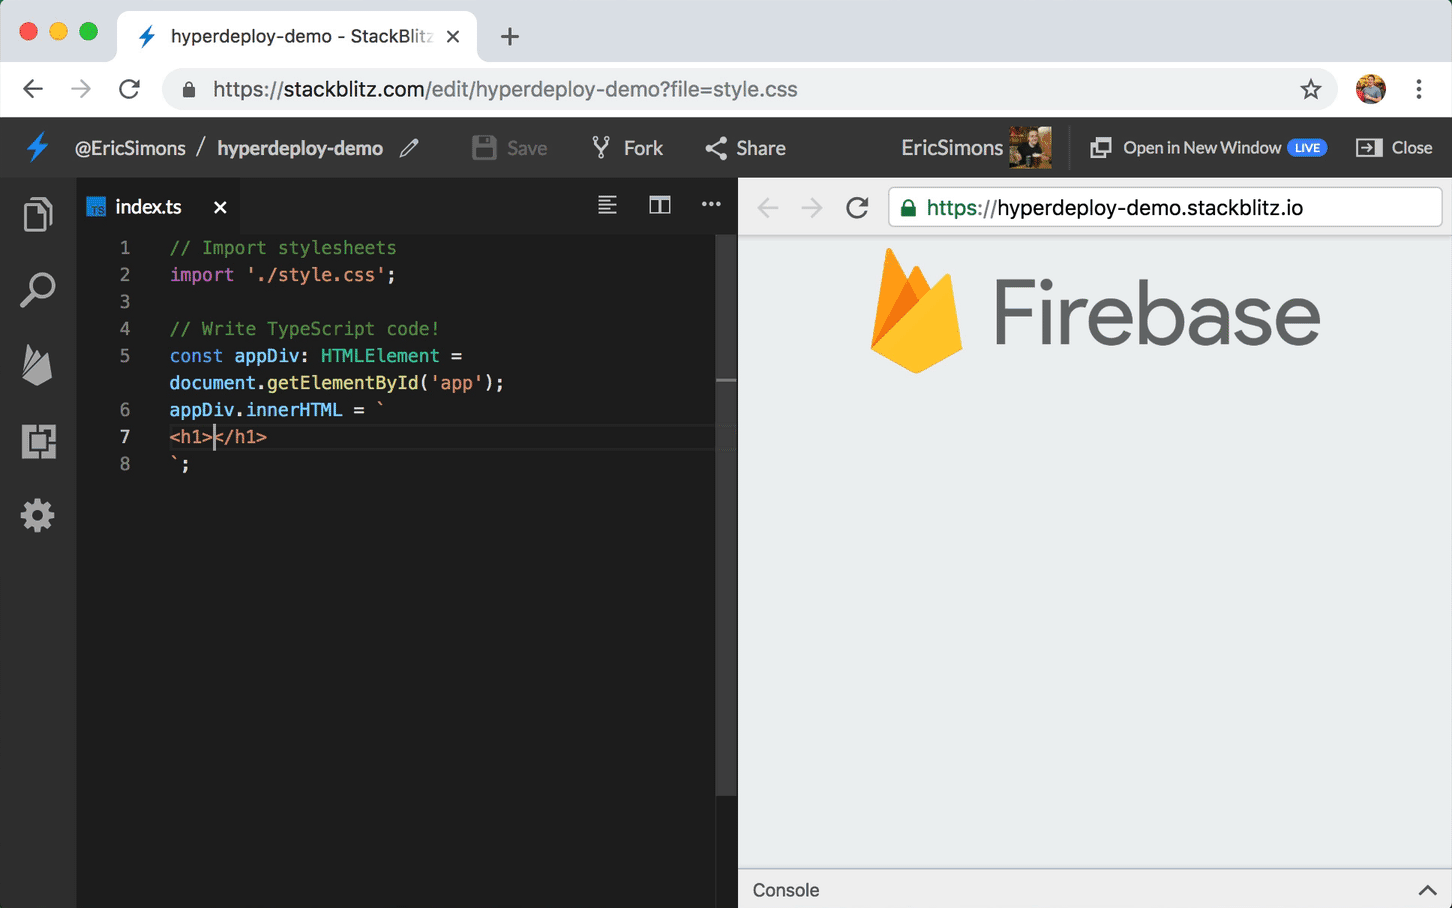Select the Firebase deploy sidebar icon
1452x908 pixels.
coord(37,365)
